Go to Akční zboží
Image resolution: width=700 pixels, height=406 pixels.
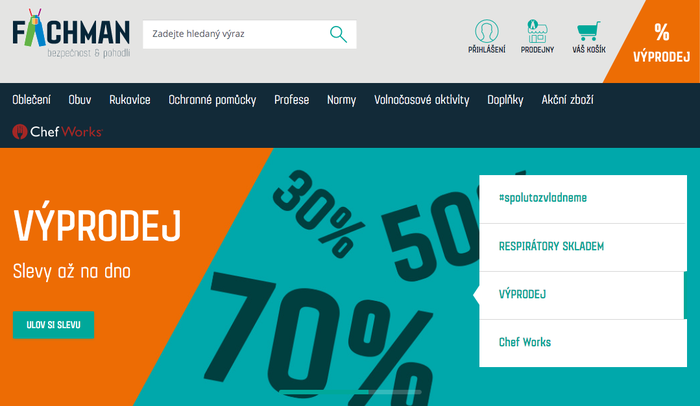(x=567, y=100)
